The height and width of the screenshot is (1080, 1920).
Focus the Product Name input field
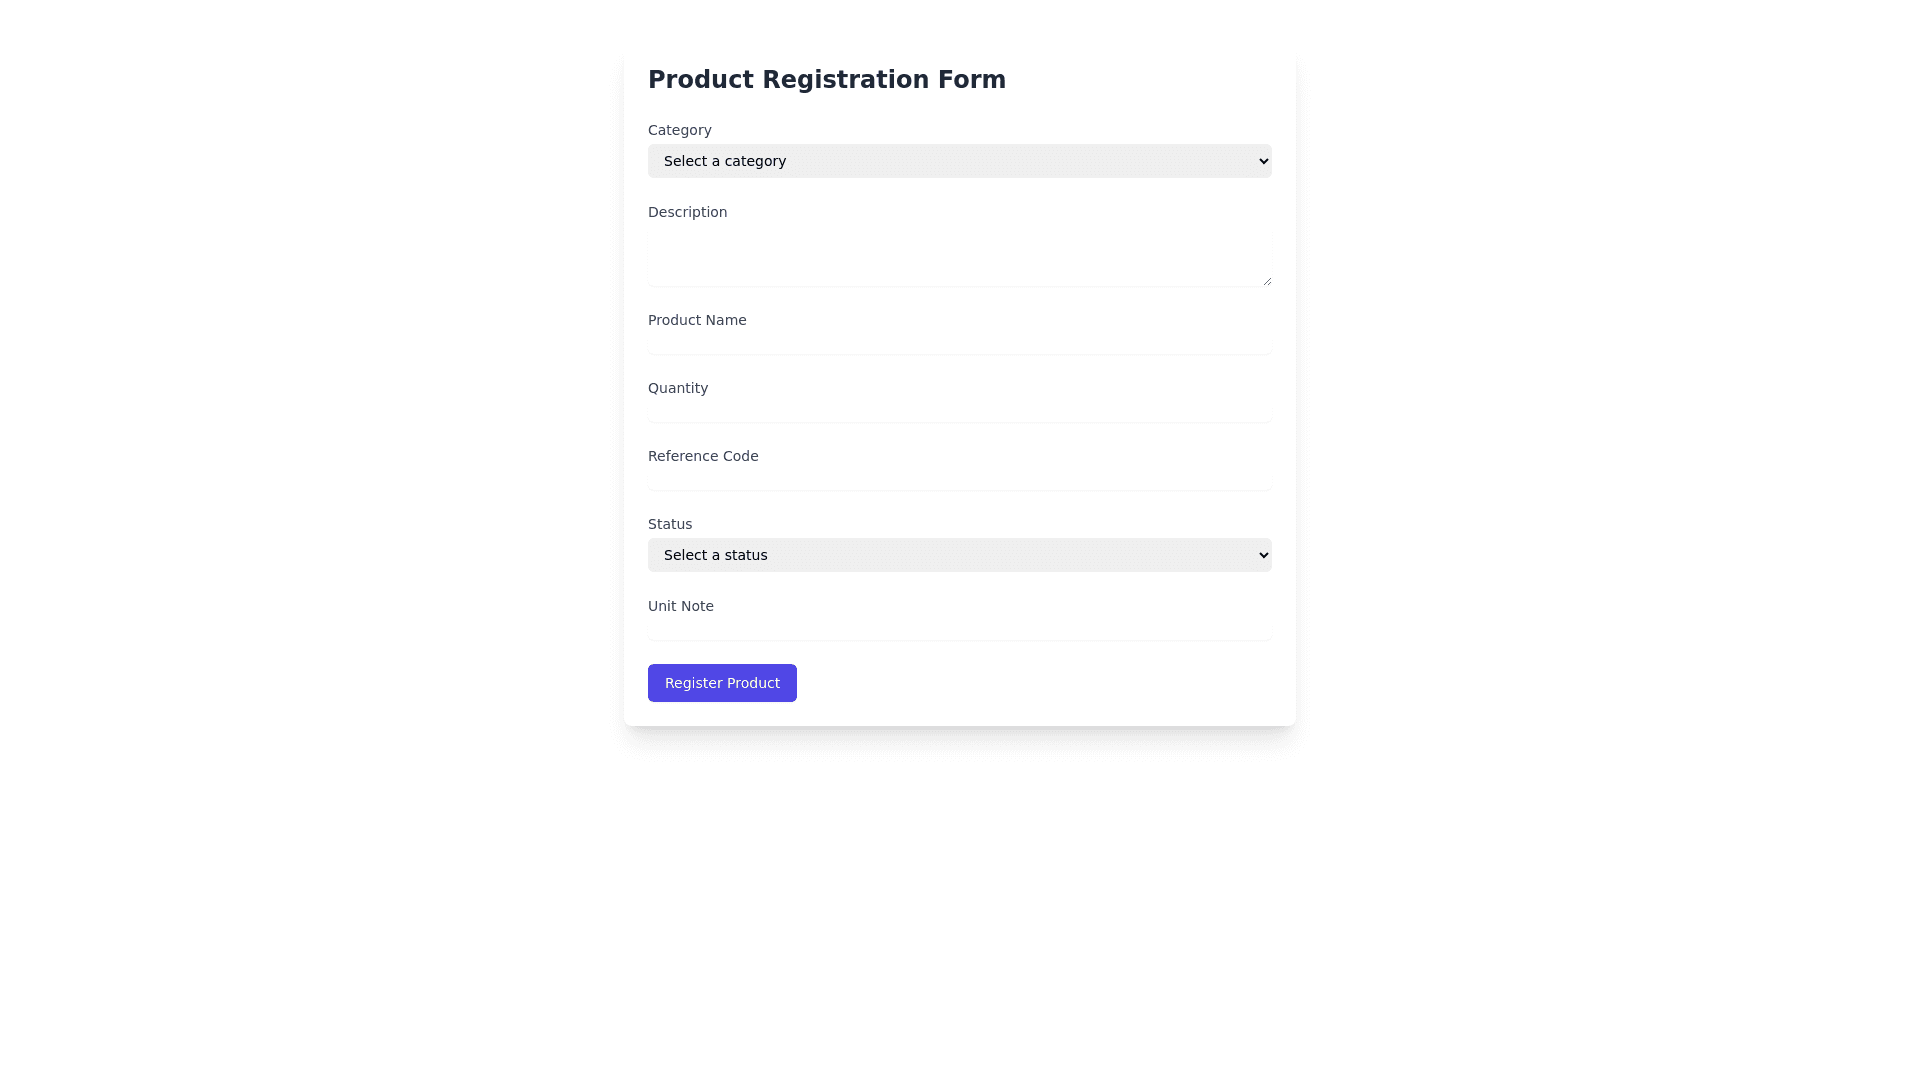pyautogui.click(x=958, y=343)
